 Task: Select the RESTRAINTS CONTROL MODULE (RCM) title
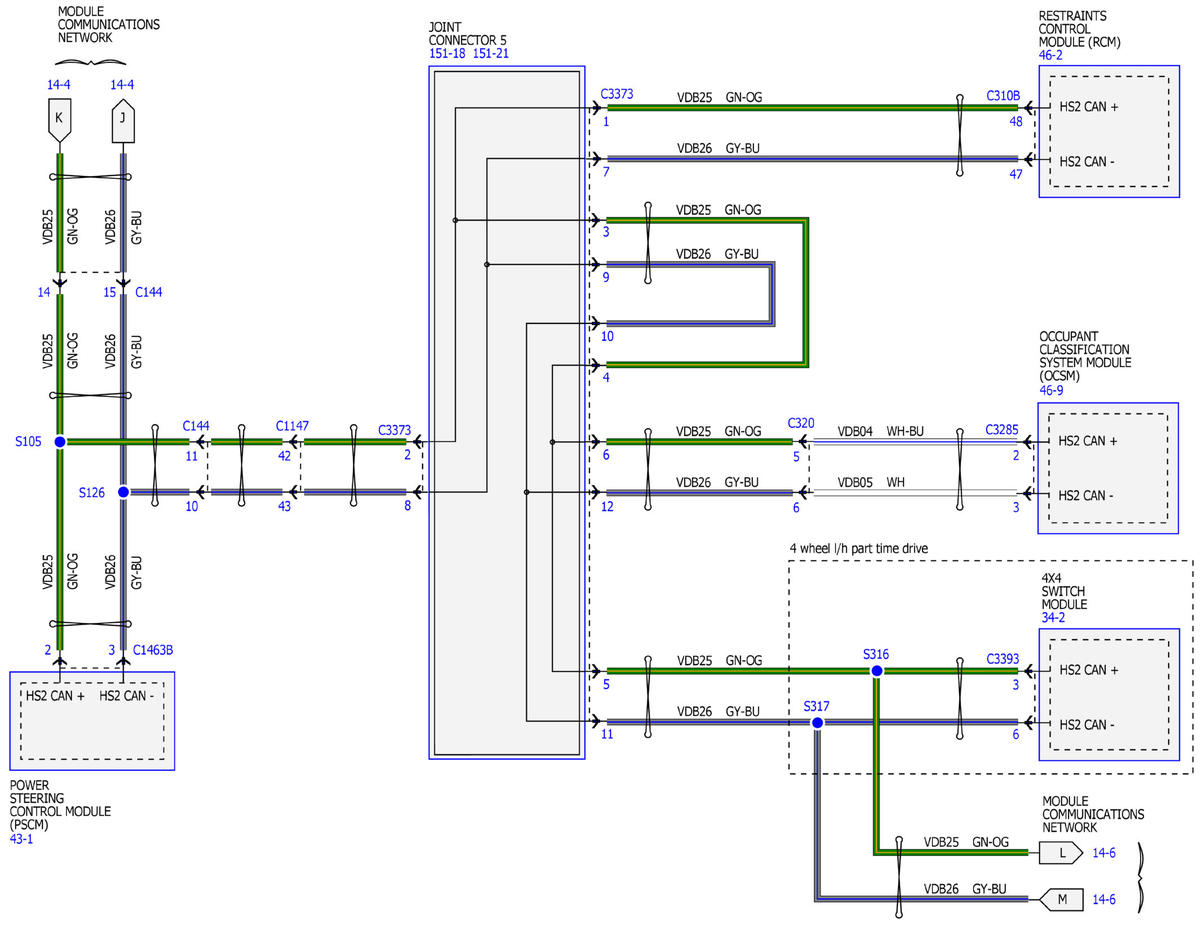pos(1080,29)
